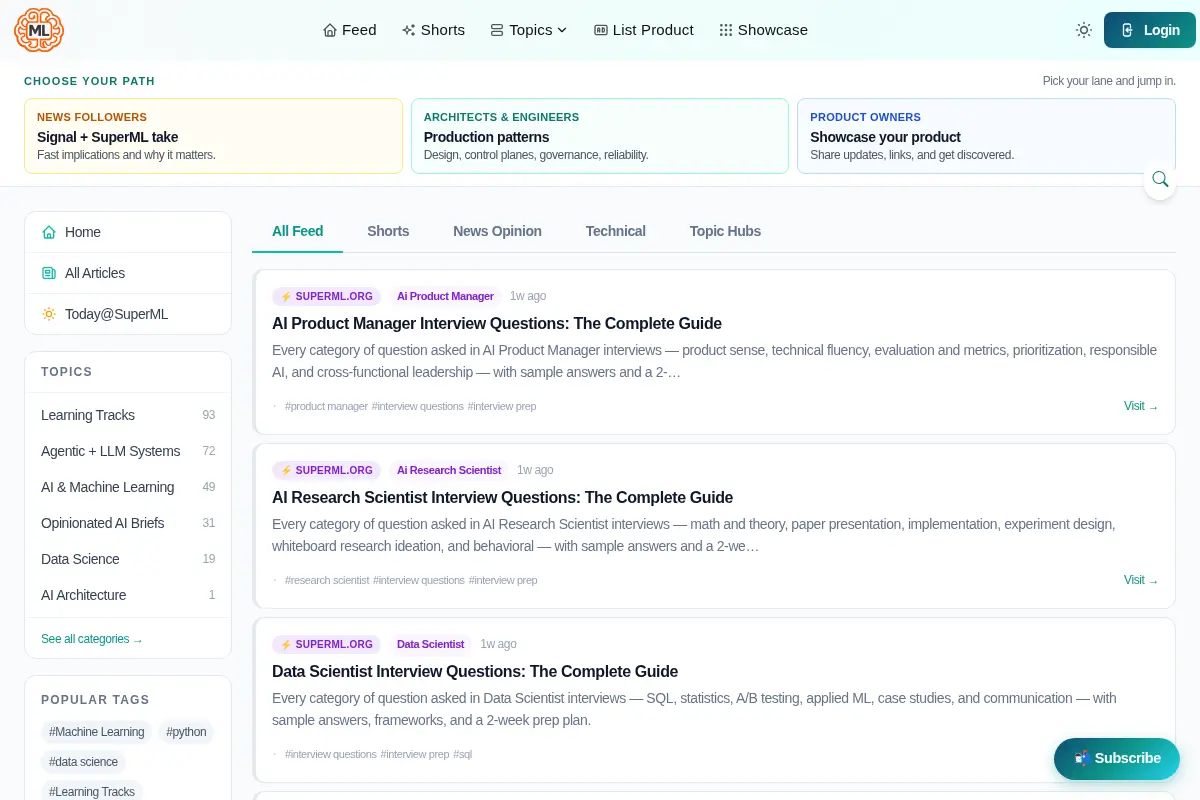Click the Data Scientist category badge
This screenshot has height=800, width=1200.
pos(431,644)
